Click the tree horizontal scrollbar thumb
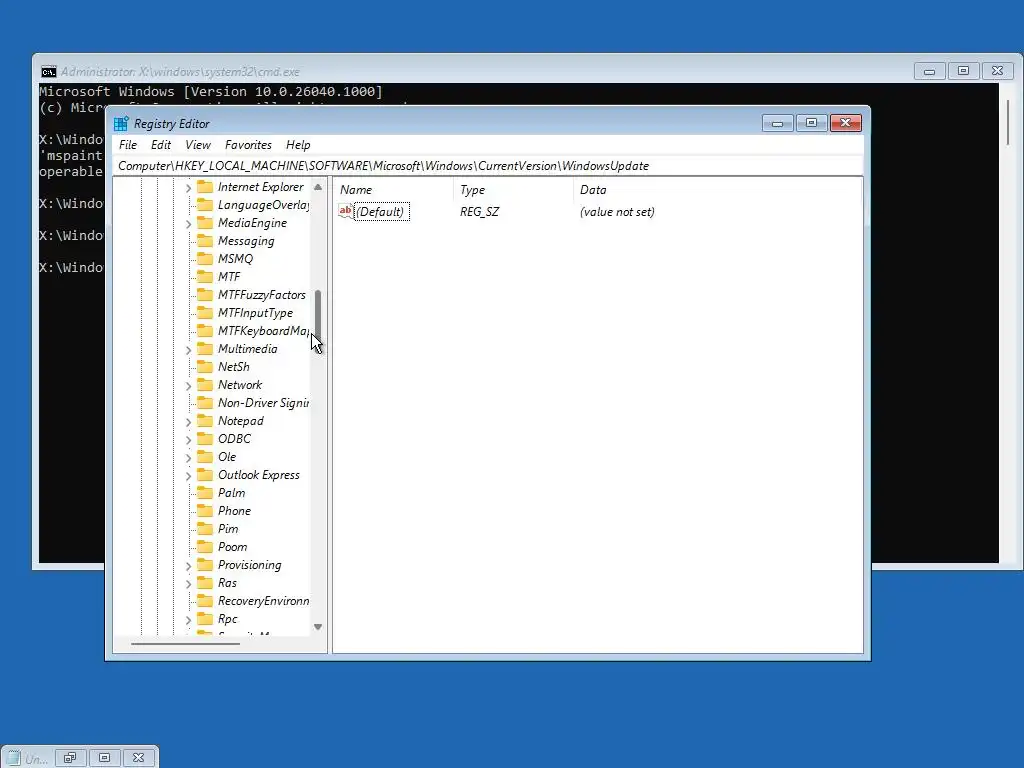 click(185, 644)
